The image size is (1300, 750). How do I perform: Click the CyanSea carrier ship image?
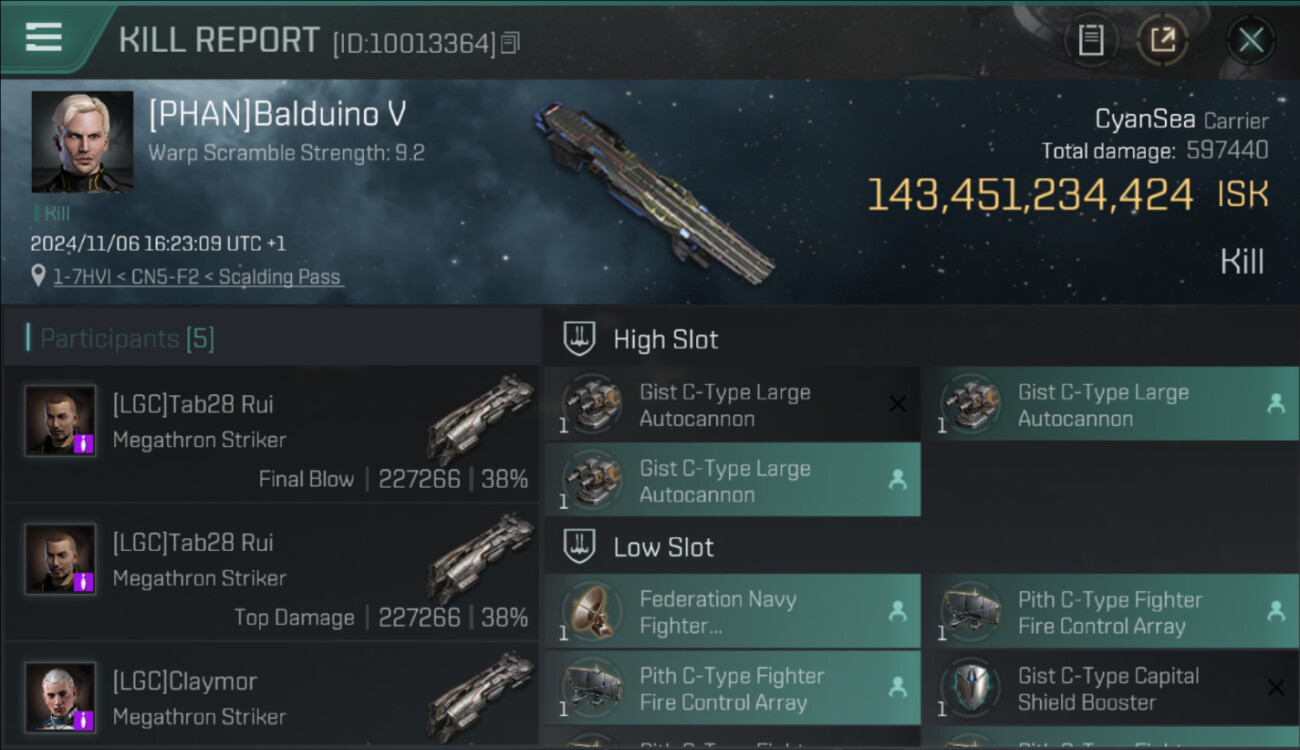click(x=655, y=192)
